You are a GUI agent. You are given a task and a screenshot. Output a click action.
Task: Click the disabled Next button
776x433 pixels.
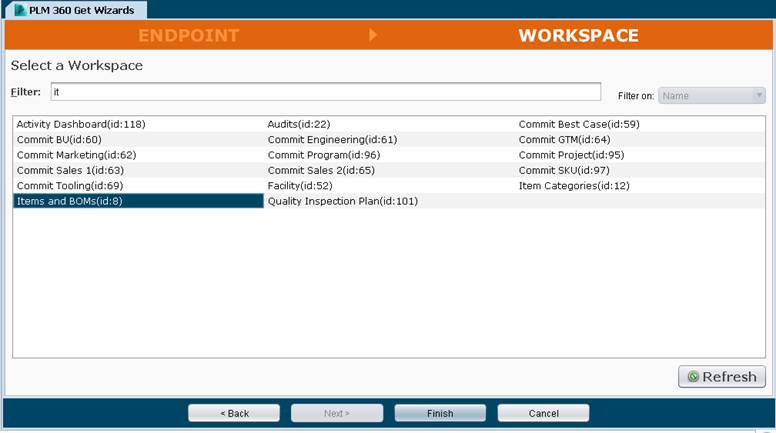pyautogui.click(x=337, y=413)
